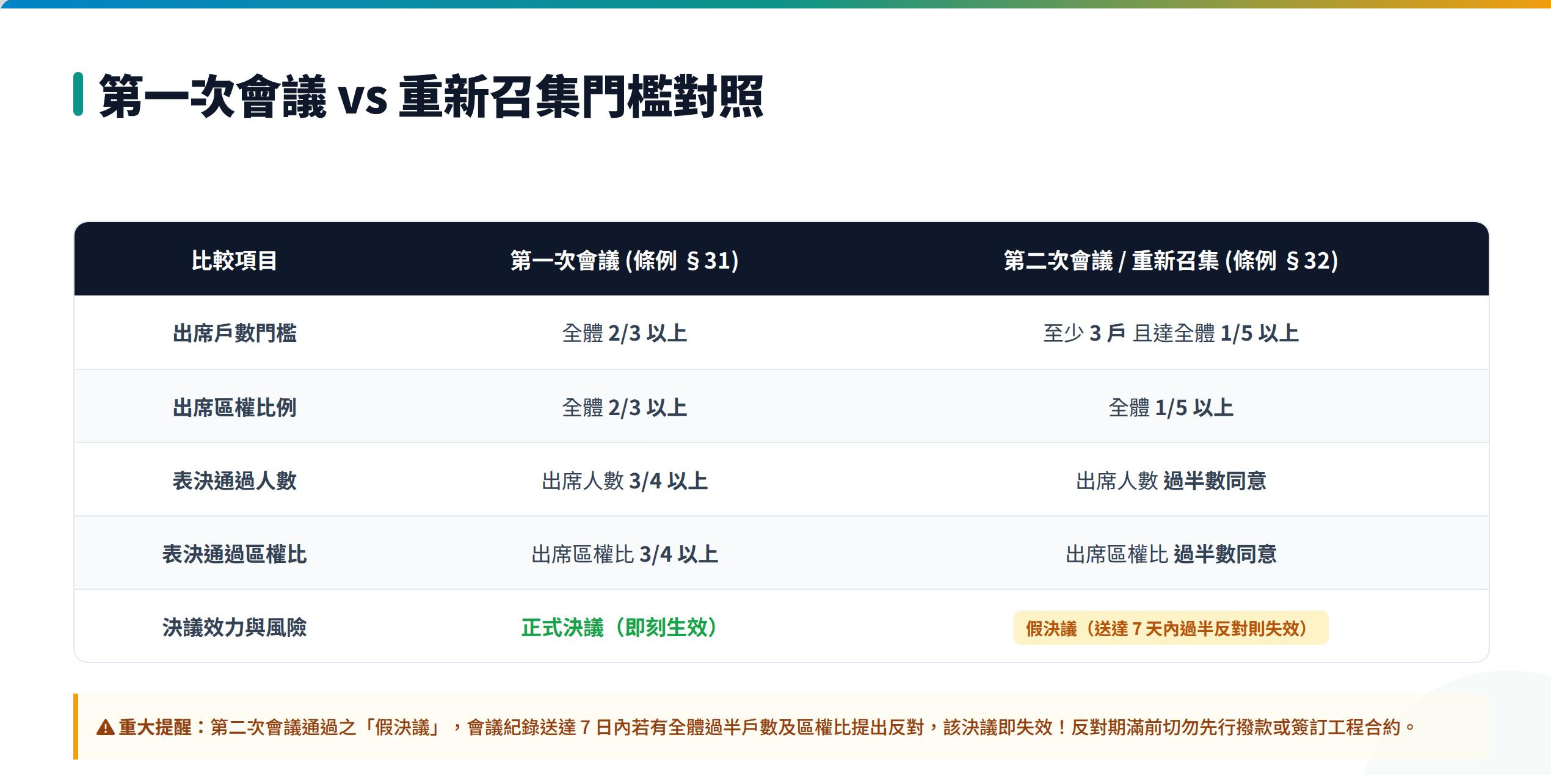Viewport: 1552px width, 775px height.
Task: Click the yellow 假決議 badge
Action: coord(1171,628)
